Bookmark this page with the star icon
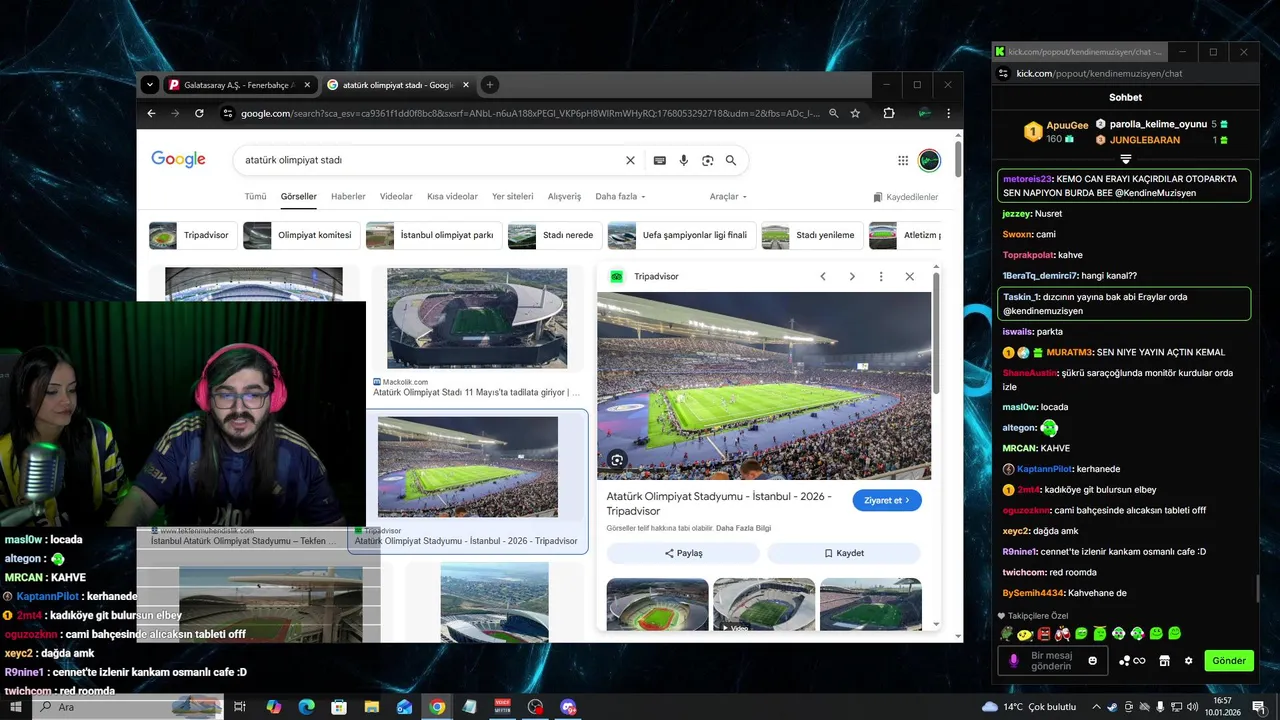The width and height of the screenshot is (1280, 720). click(x=855, y=113)
